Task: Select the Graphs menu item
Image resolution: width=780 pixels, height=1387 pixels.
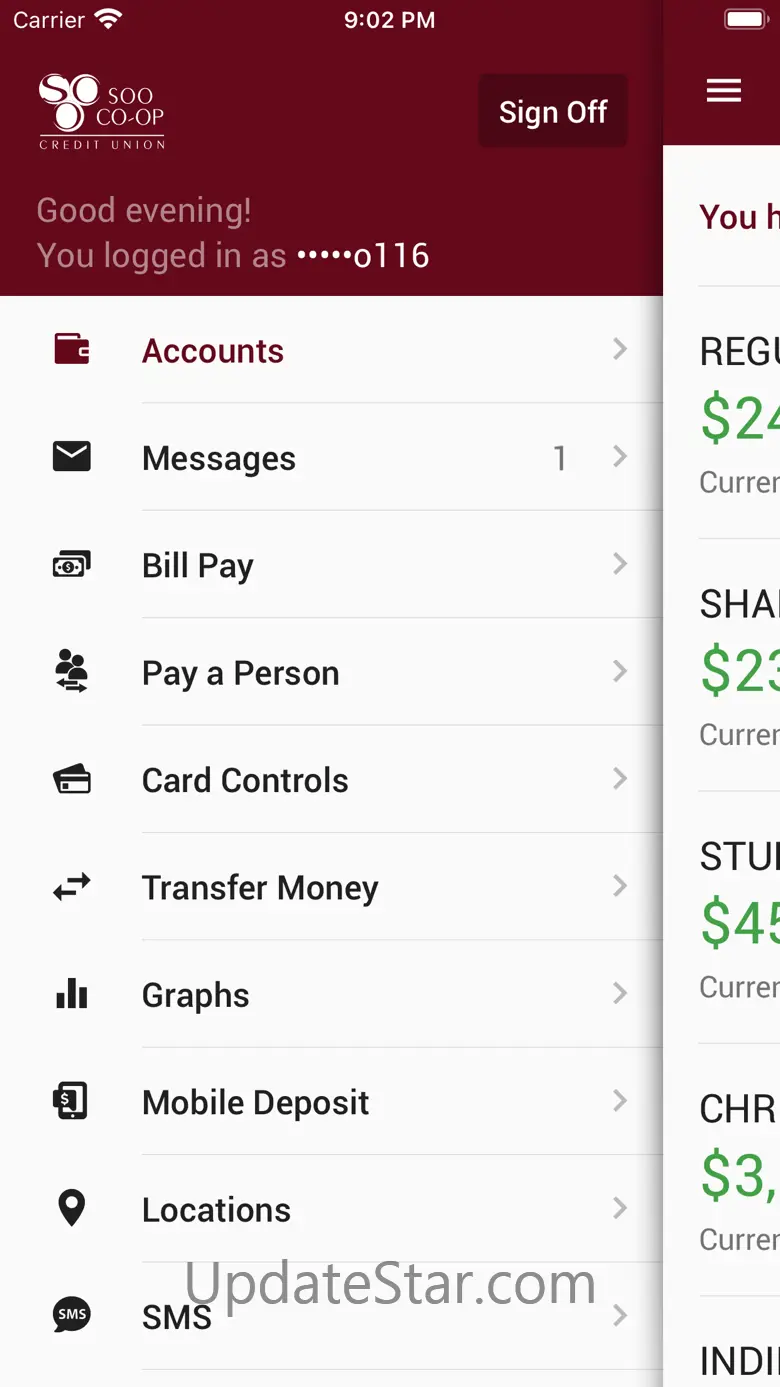Action: 196,995
